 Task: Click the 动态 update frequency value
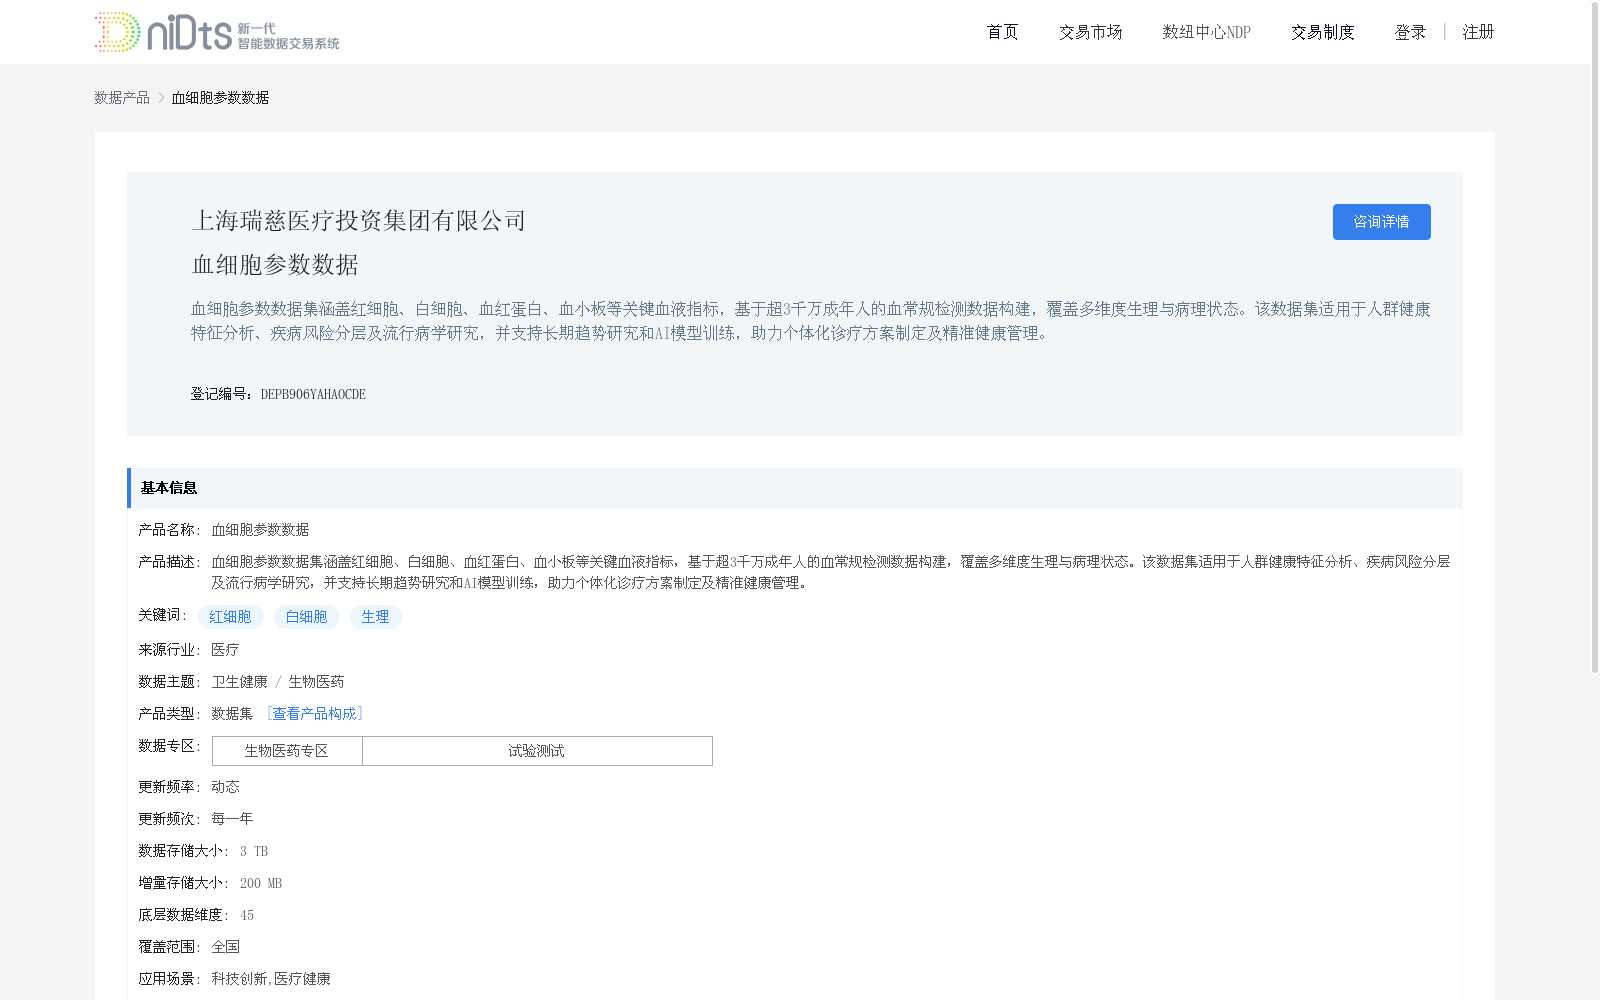225,787
